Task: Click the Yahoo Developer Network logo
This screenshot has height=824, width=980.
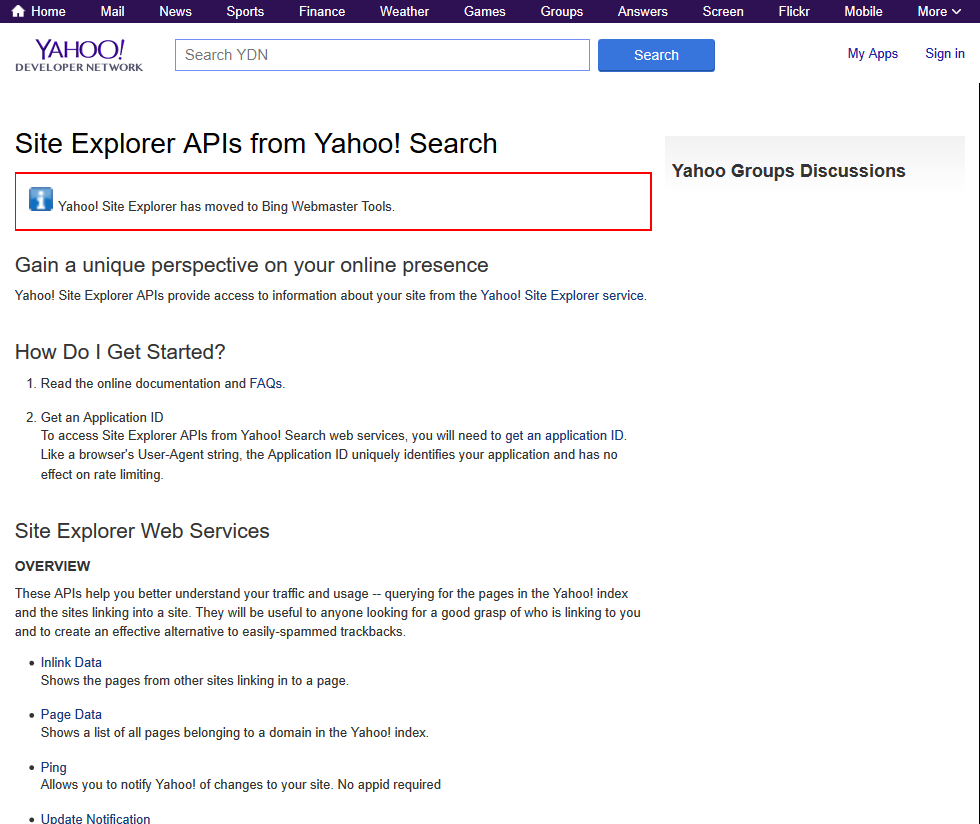Action: [x=79, y=55]
